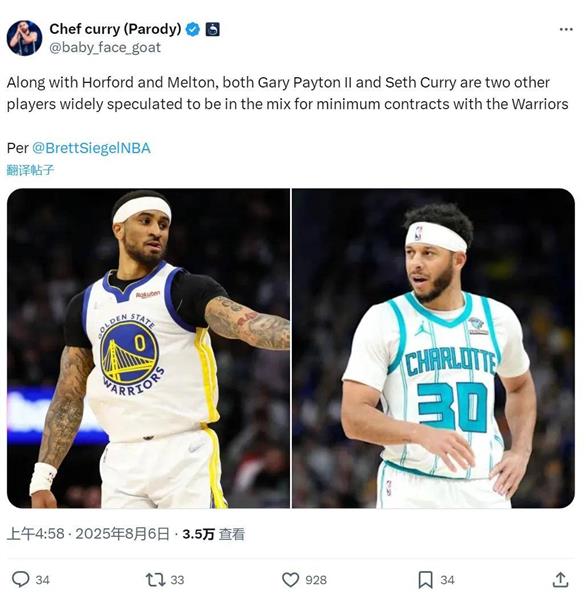Open the Gary Payton II Warriors photo
586x600 pixels.
[x=149, y=348]
